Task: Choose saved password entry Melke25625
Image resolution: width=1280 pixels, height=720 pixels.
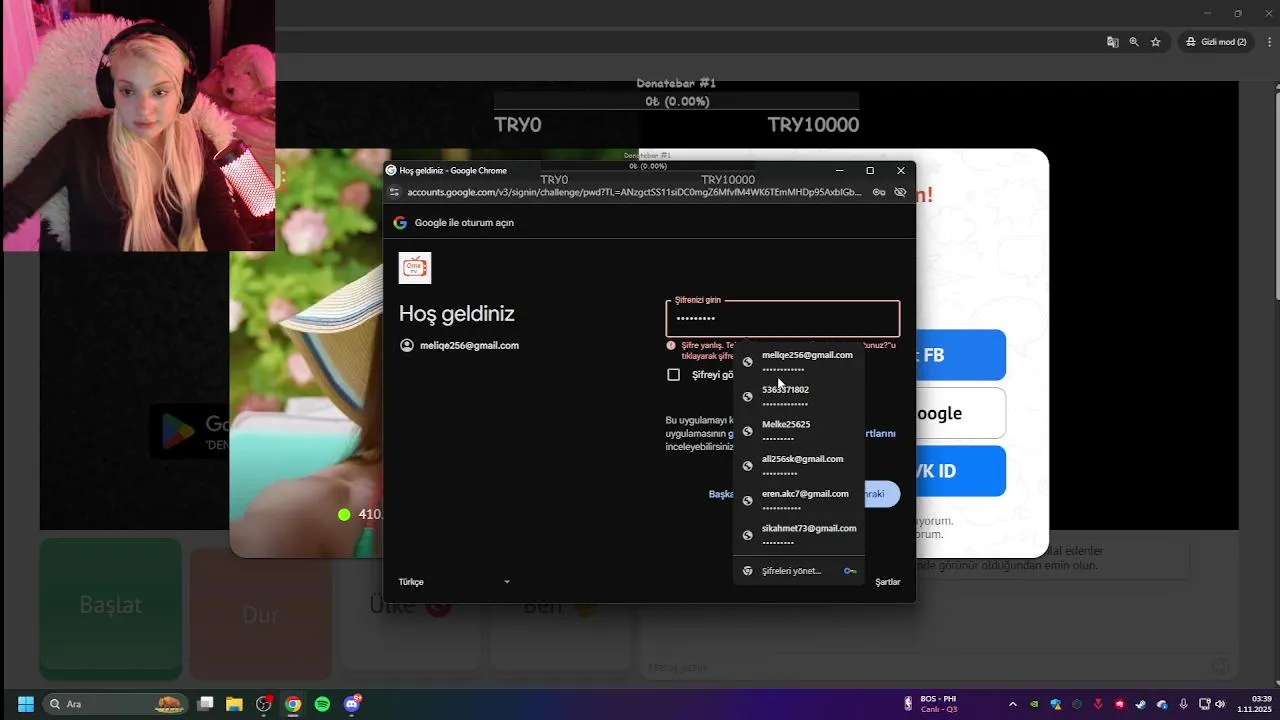Action: coord(799,431)
